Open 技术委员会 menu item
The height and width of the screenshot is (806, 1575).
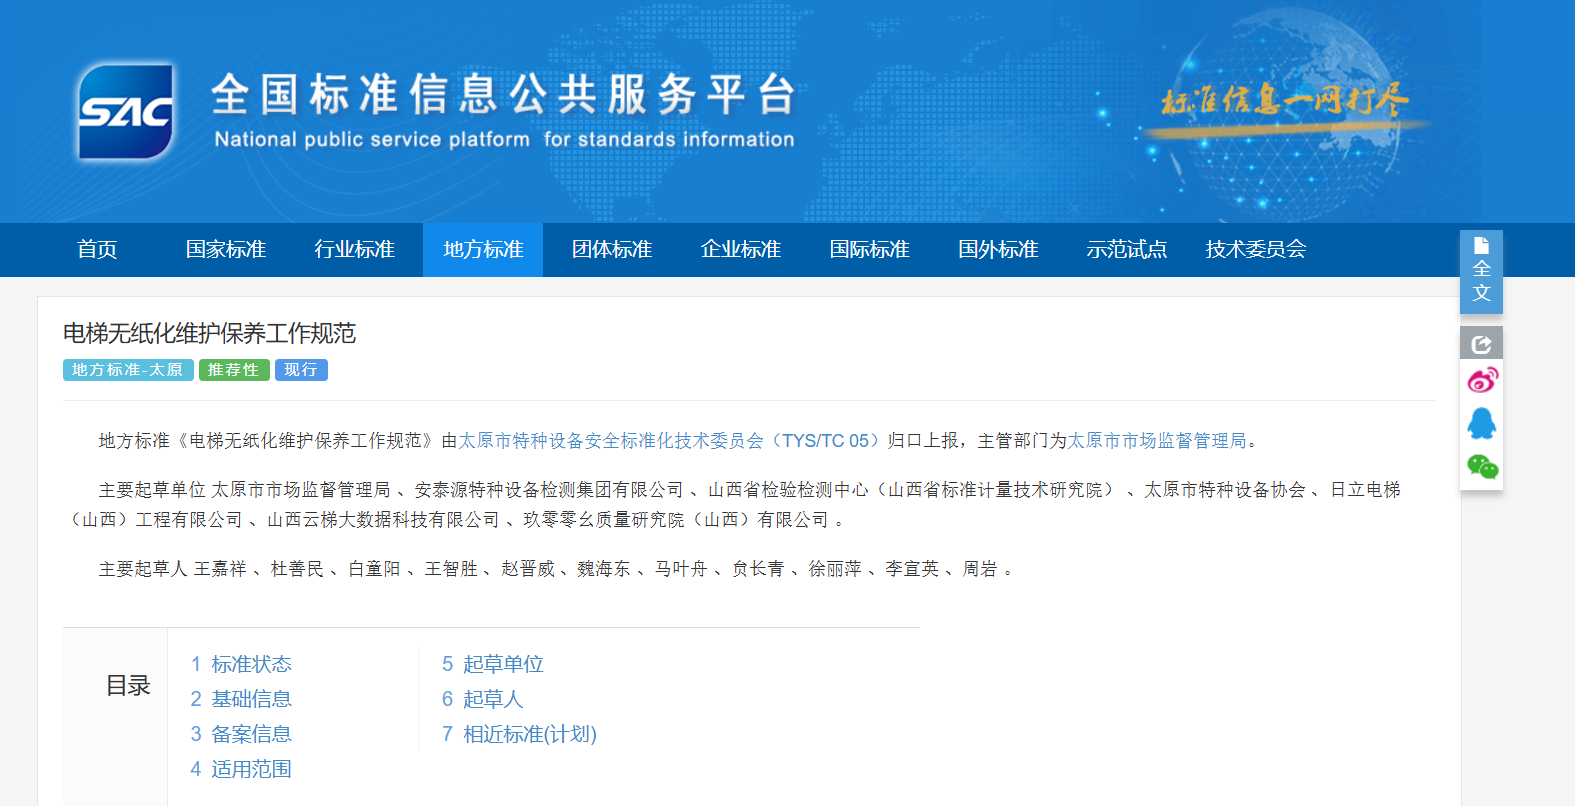pos(1256,249)
